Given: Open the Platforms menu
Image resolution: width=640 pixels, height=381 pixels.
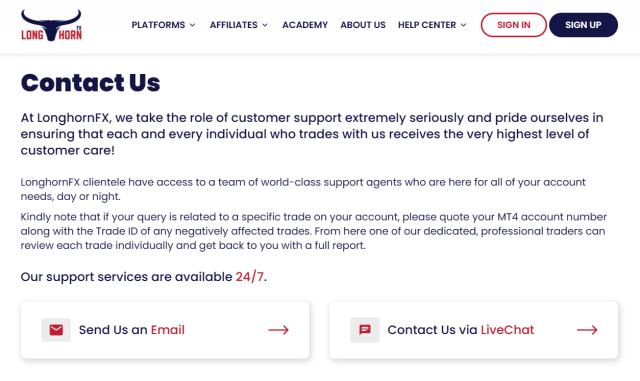Looking at the screenshot, I should 163,25.
